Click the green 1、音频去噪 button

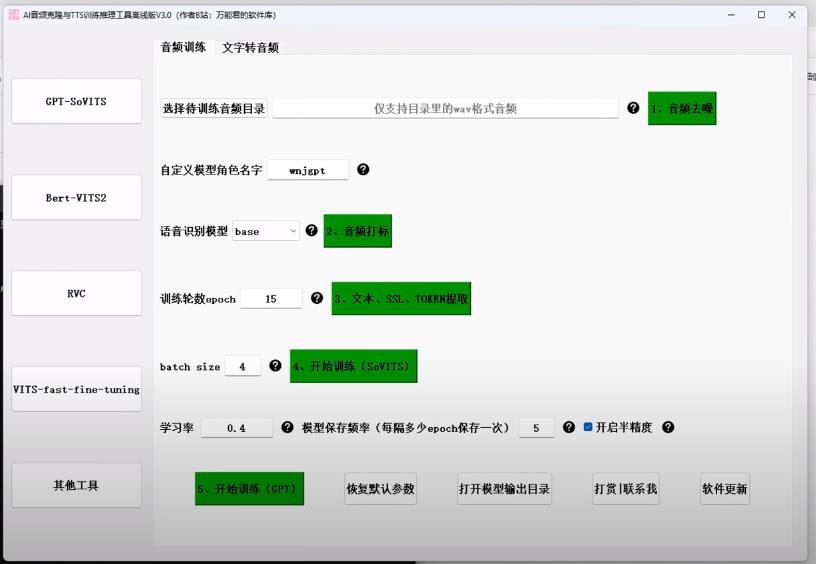coord(682,108)
